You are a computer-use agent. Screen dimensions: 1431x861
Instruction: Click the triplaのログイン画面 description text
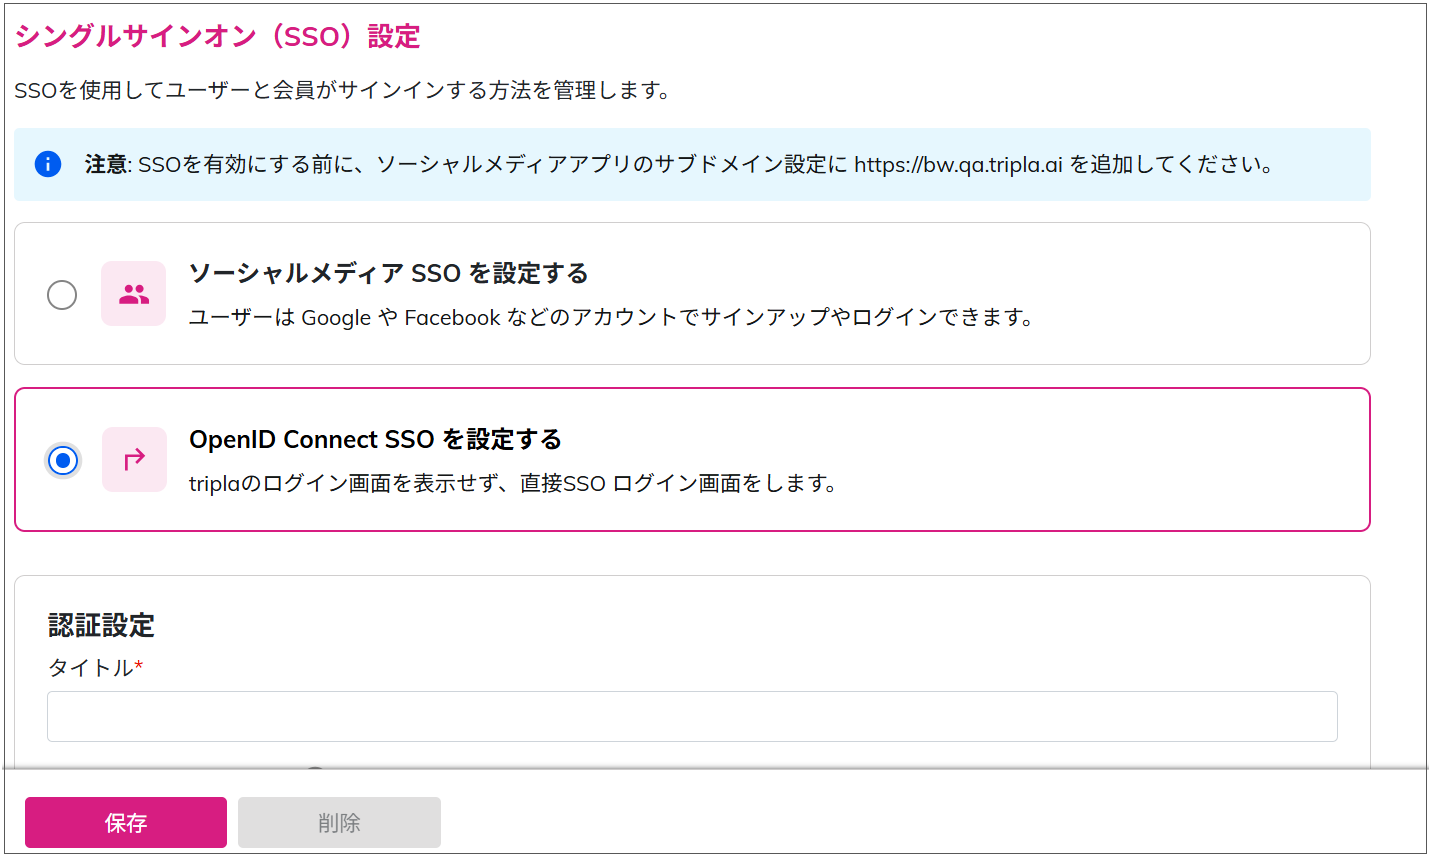point(512,484)
